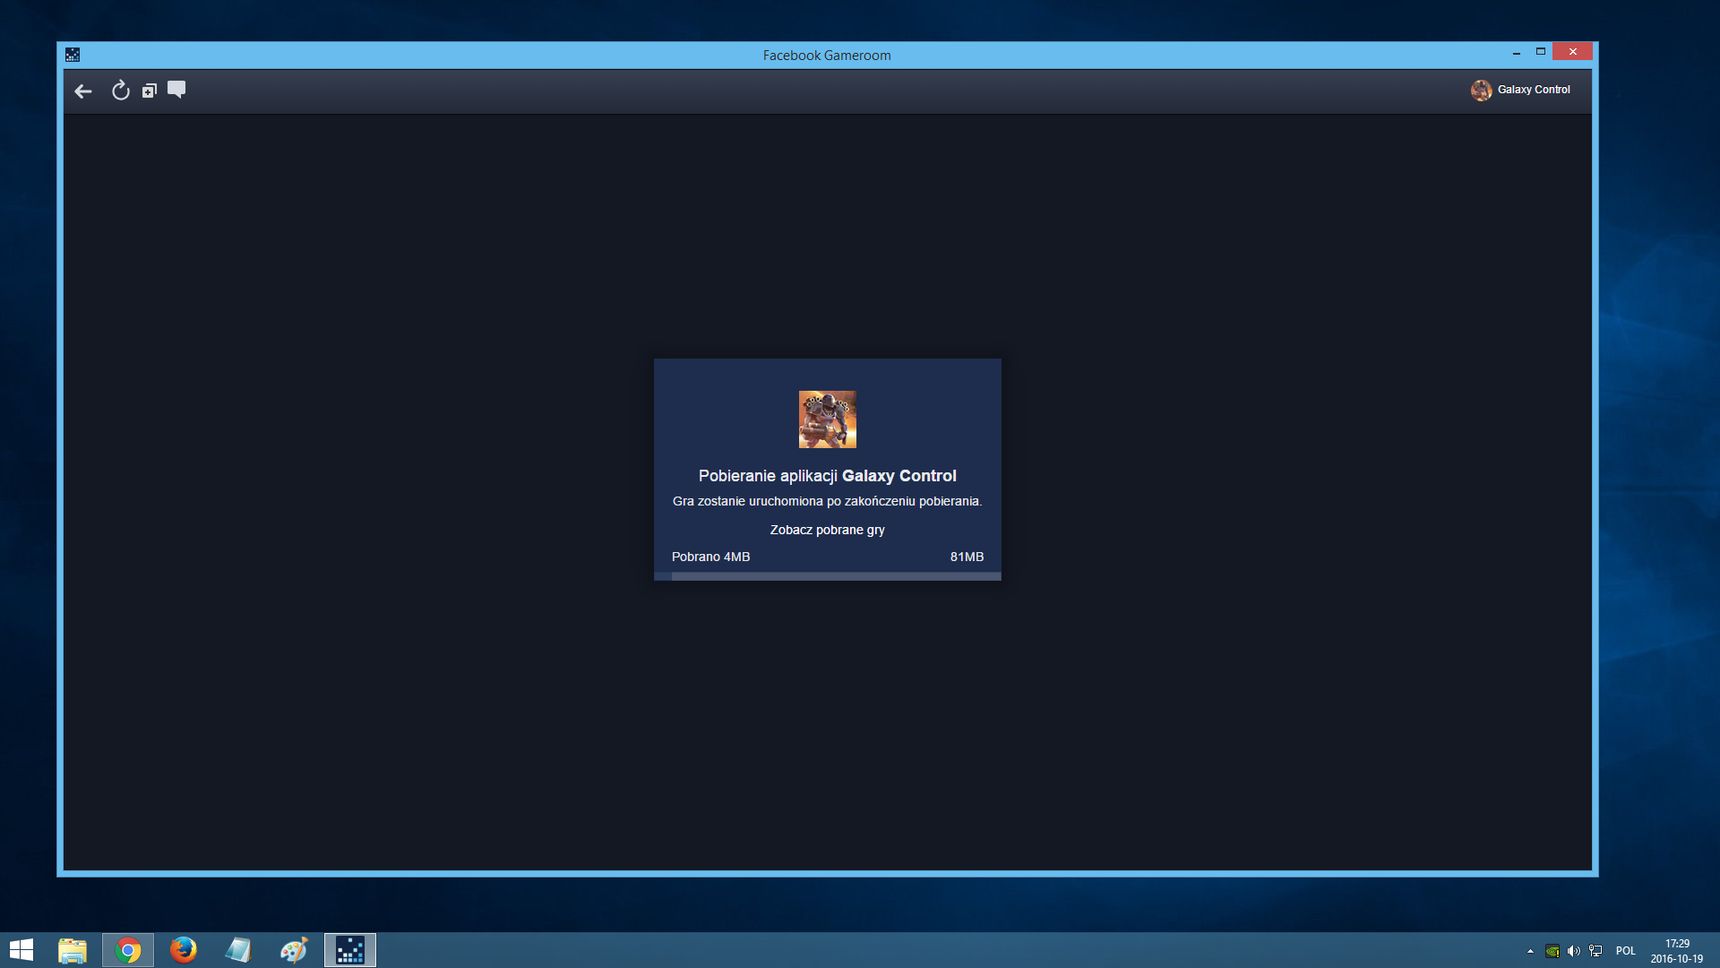Click the '81MB' total size text

pyautogui.click(x=967, y=557)
